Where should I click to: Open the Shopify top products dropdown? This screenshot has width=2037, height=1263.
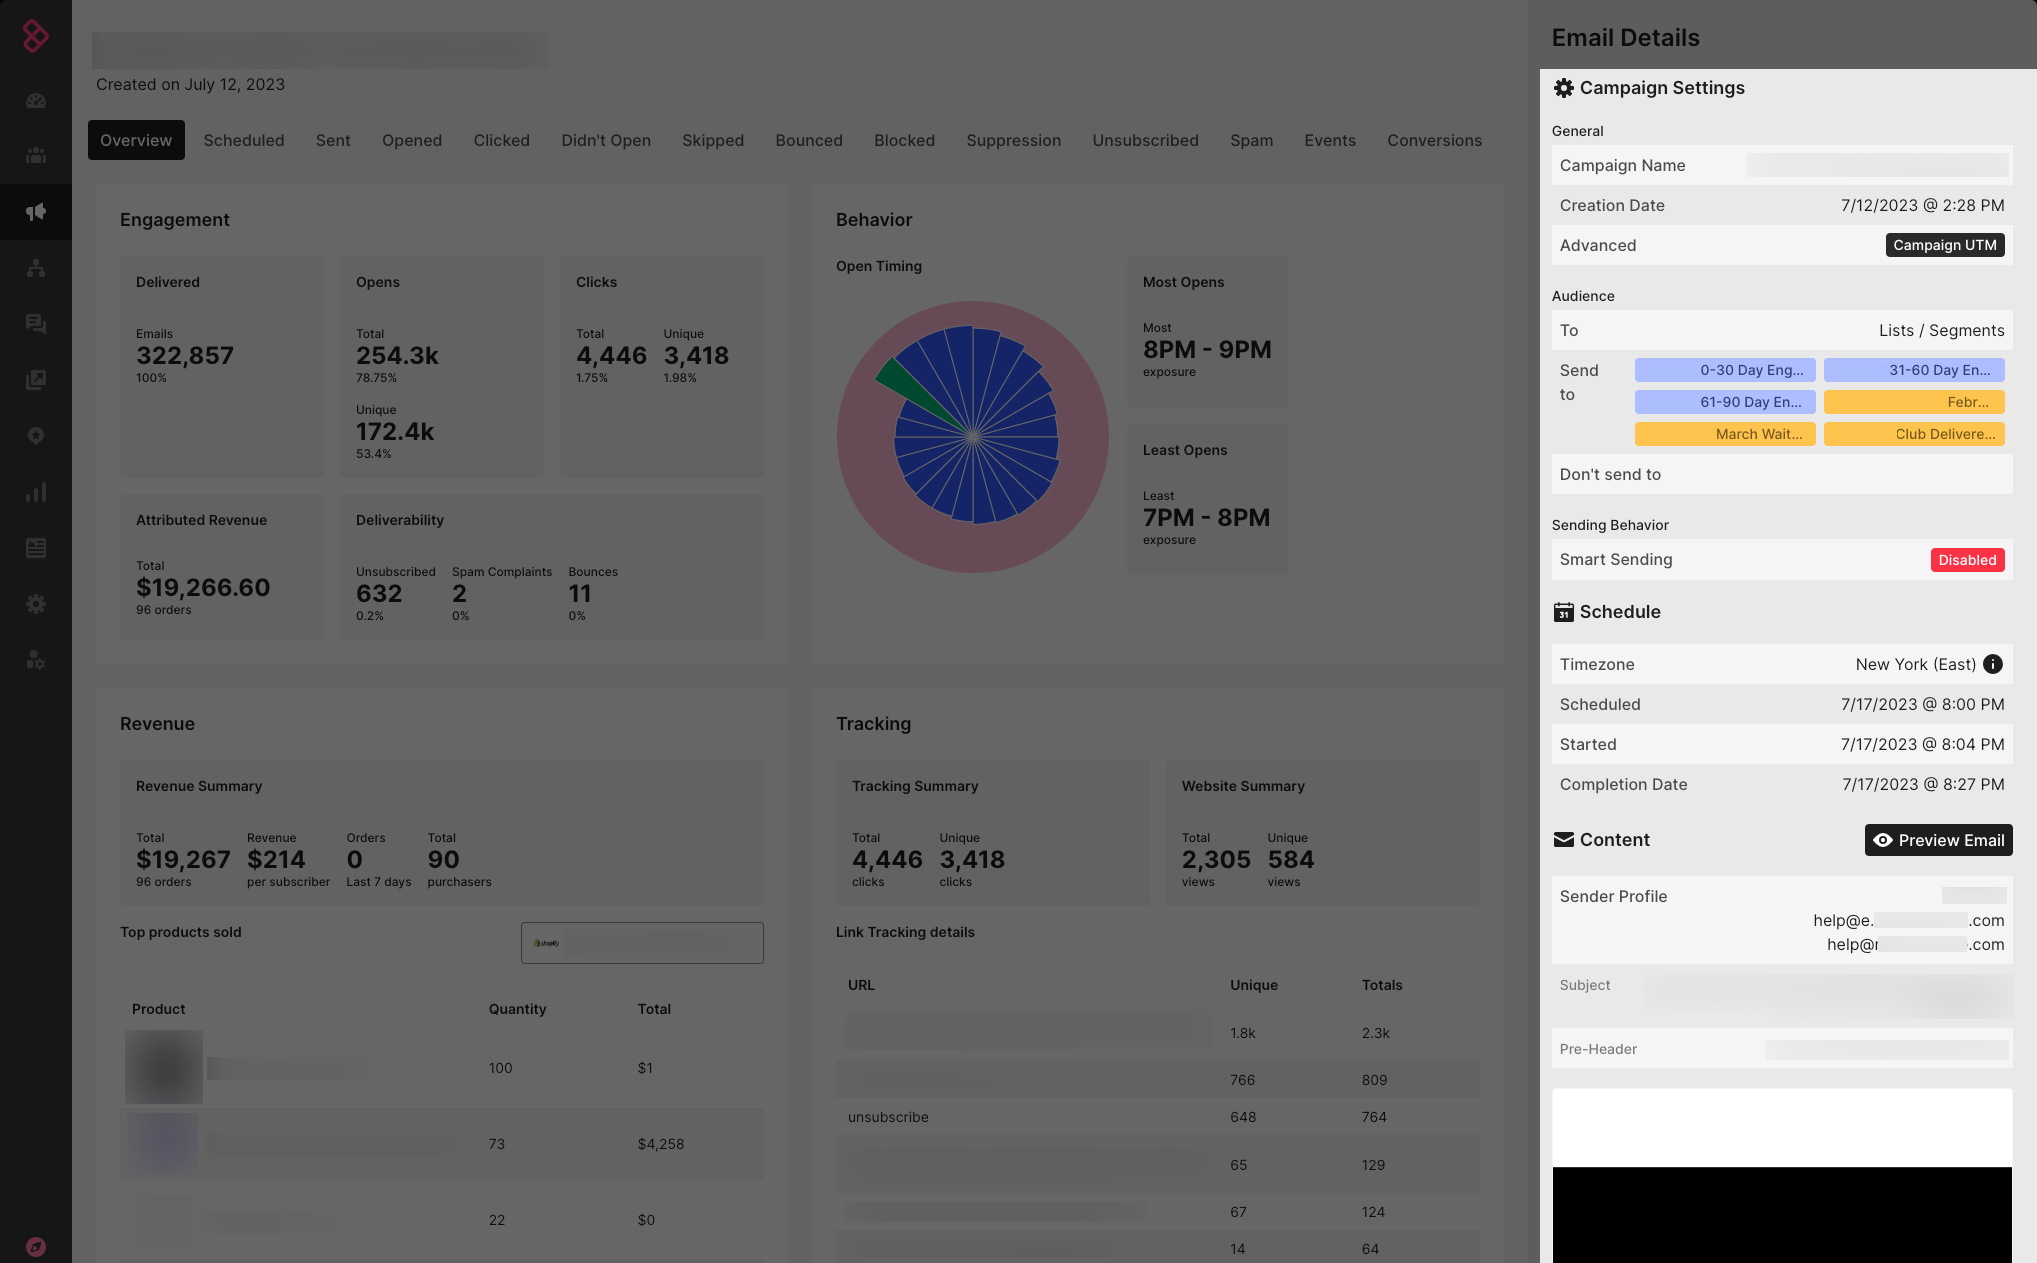point(642,943)
